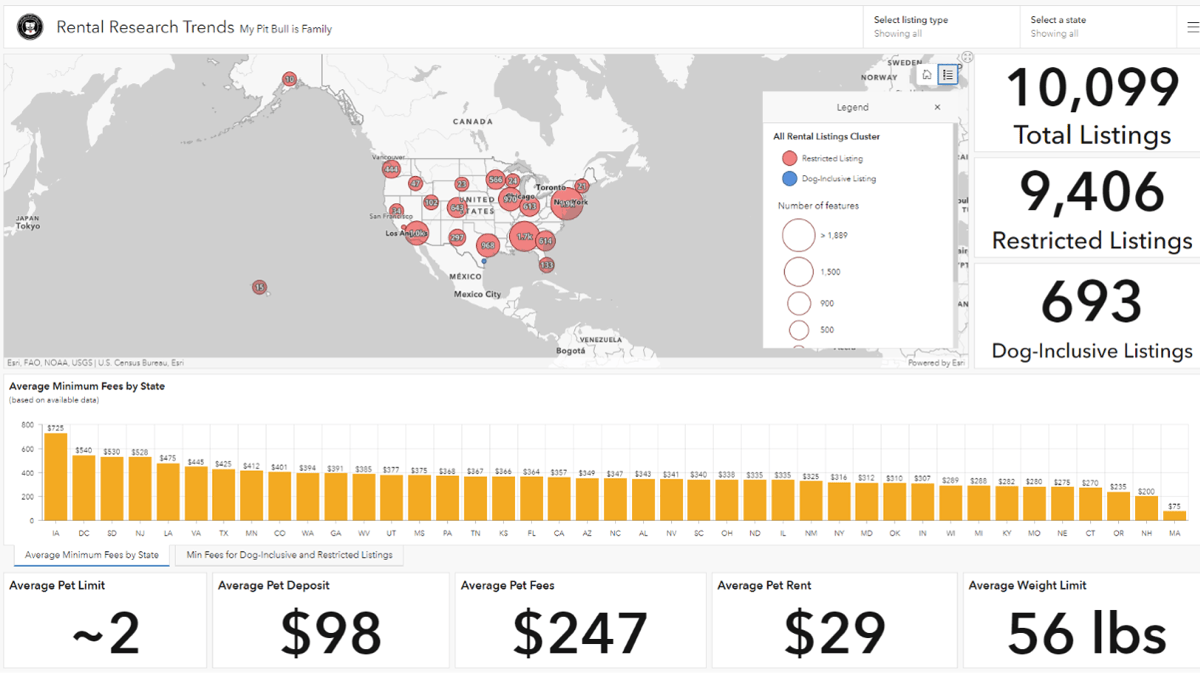Select the cluster marker labeled 444
Screen dimensions: 1200x675
[391, 169]
